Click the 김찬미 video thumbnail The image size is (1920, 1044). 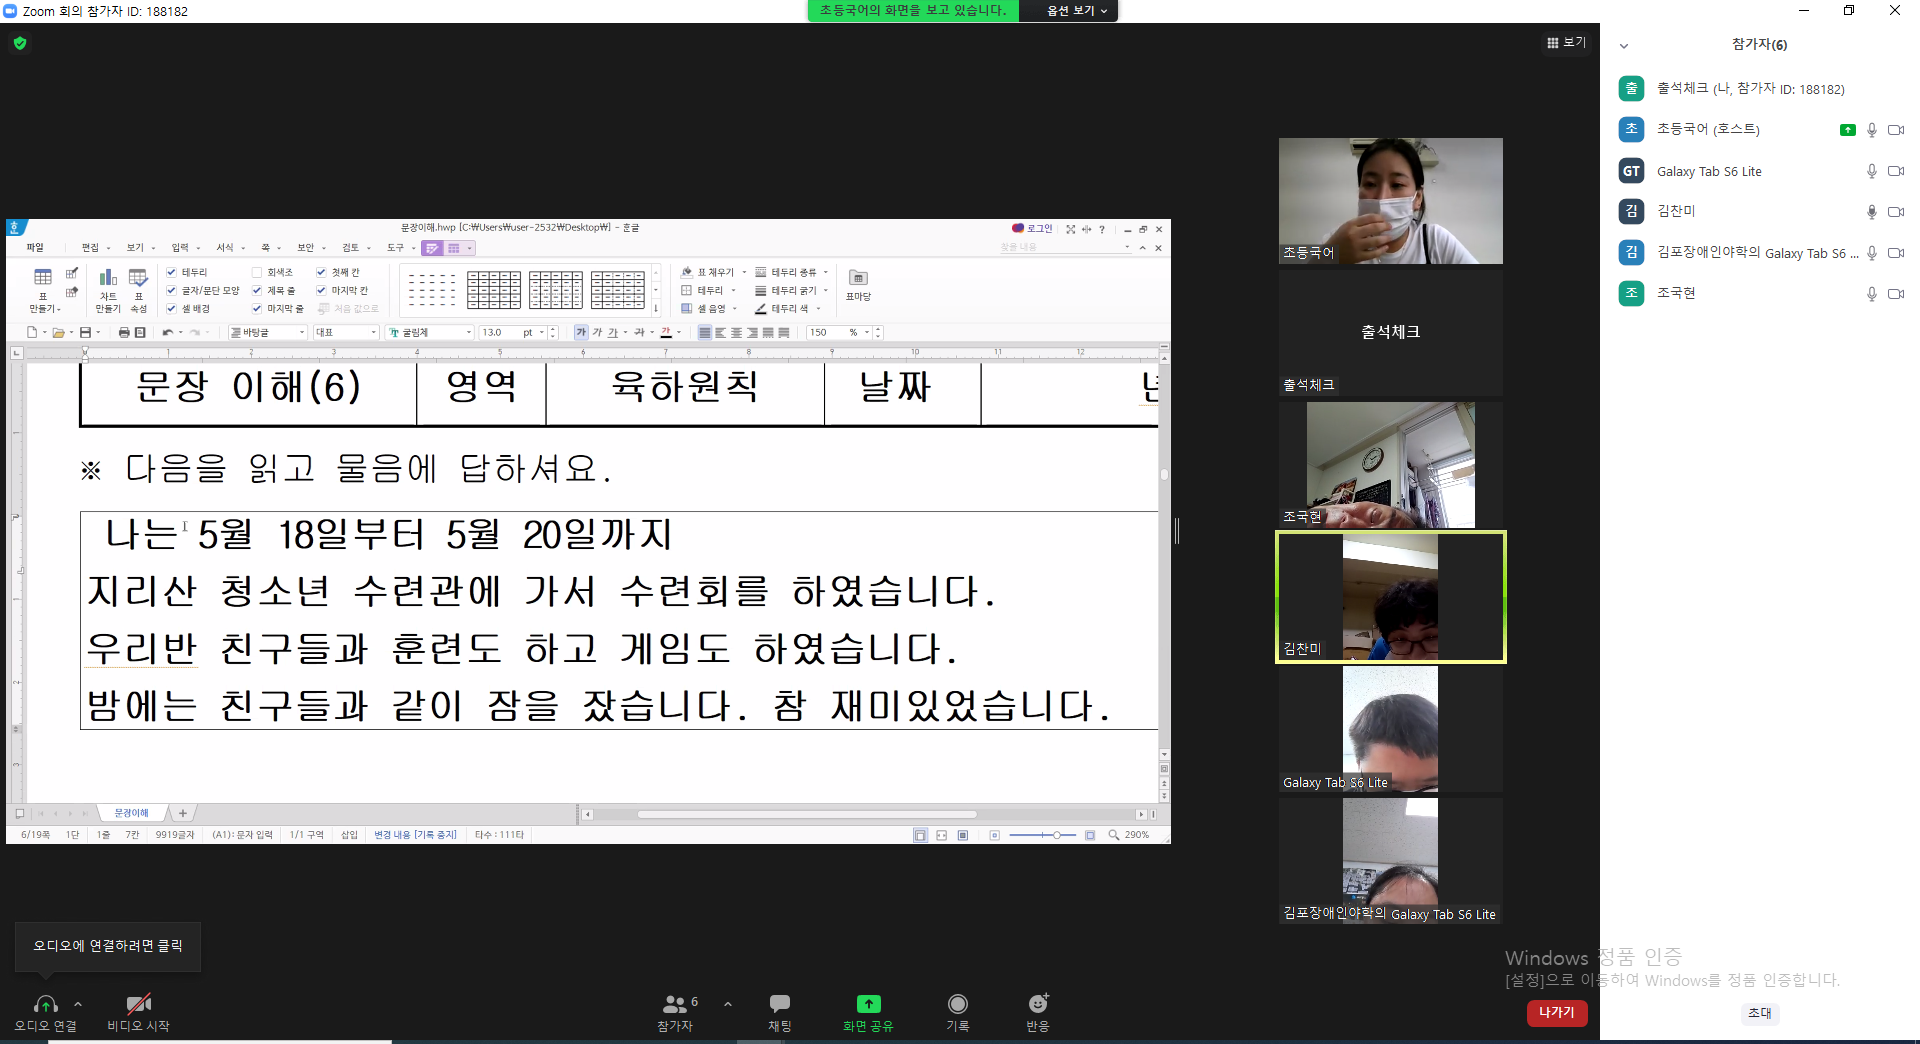[1390, 598]
